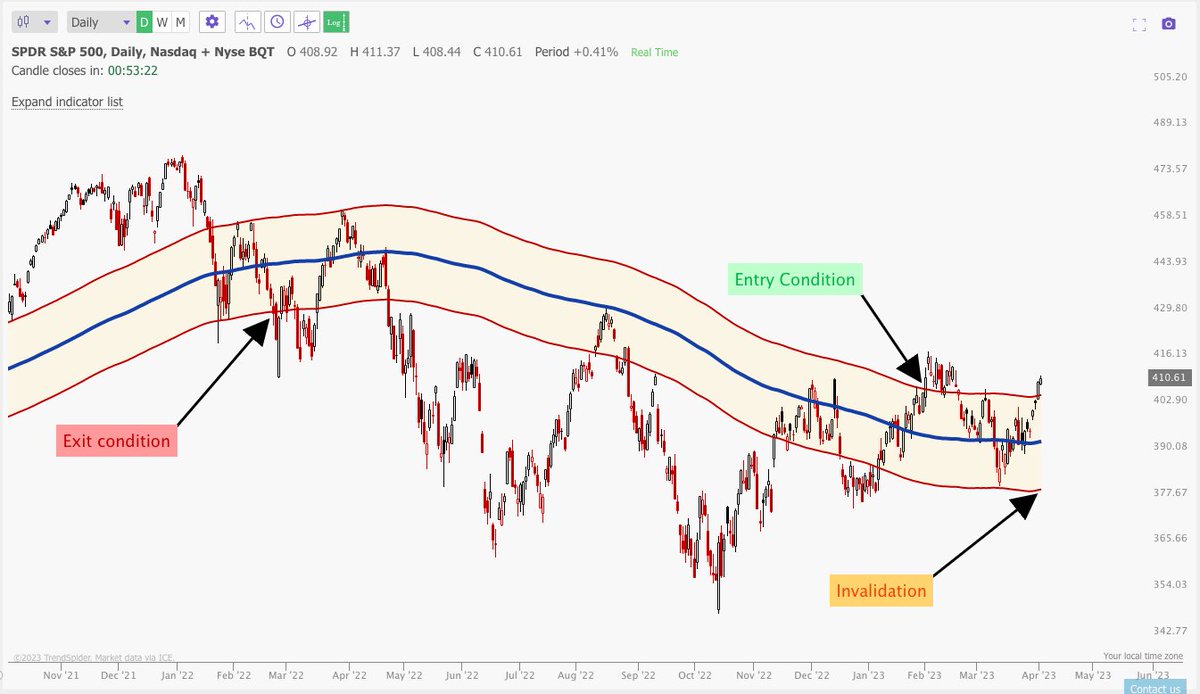This screenshot has height=694, width=1200.
Task: Click the 342.77 price axis label
Action: coord(1168,630)
